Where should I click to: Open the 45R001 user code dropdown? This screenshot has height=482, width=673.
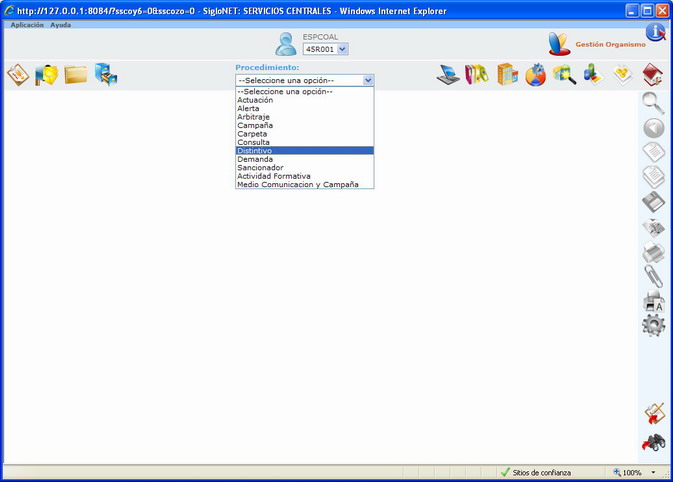(326, 49)
